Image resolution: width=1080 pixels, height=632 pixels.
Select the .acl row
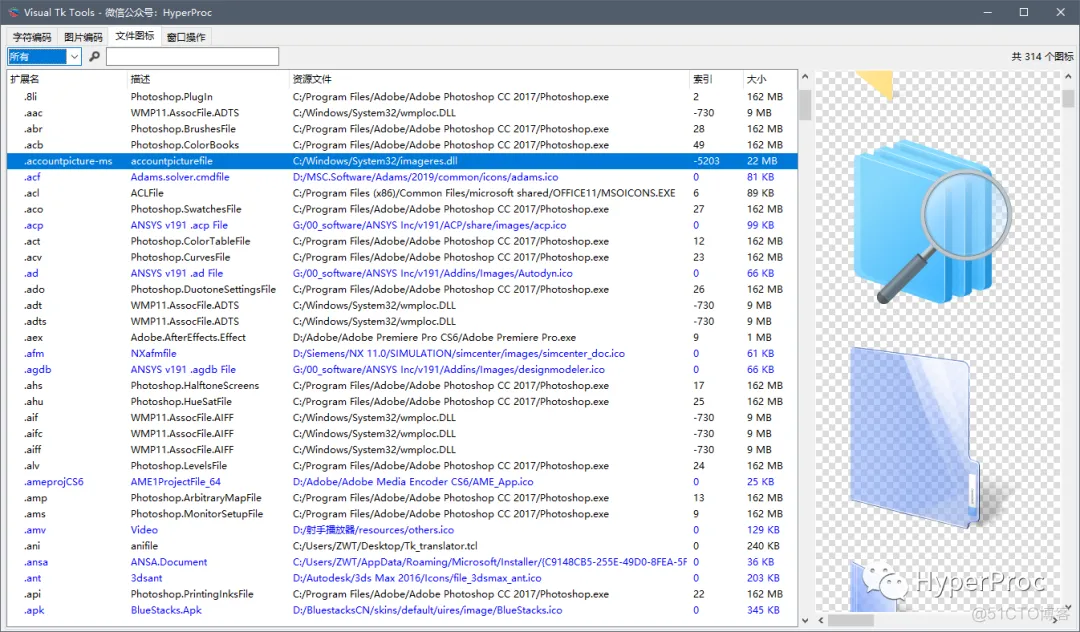(402, 193)
